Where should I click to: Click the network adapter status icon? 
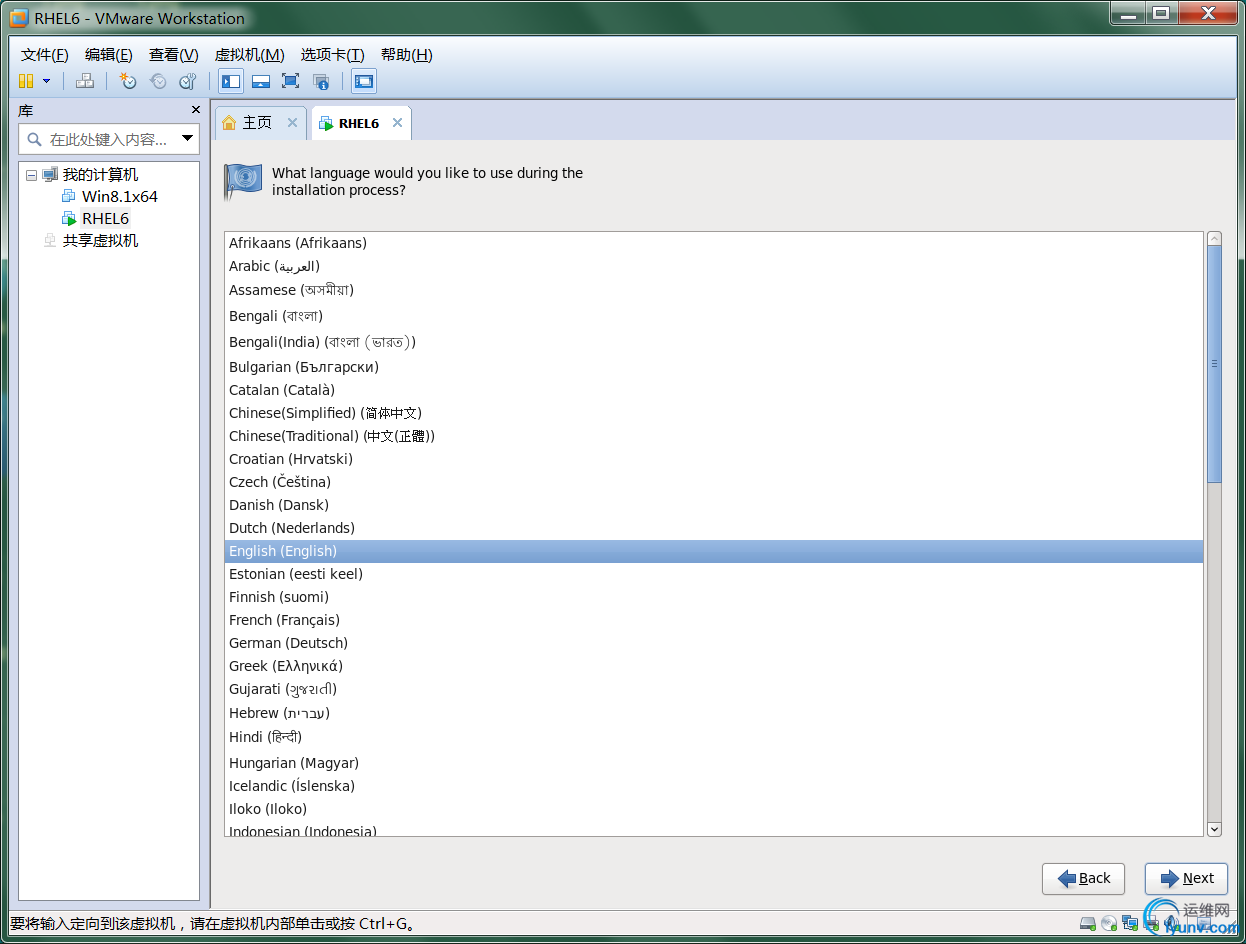coord(1130,923)
